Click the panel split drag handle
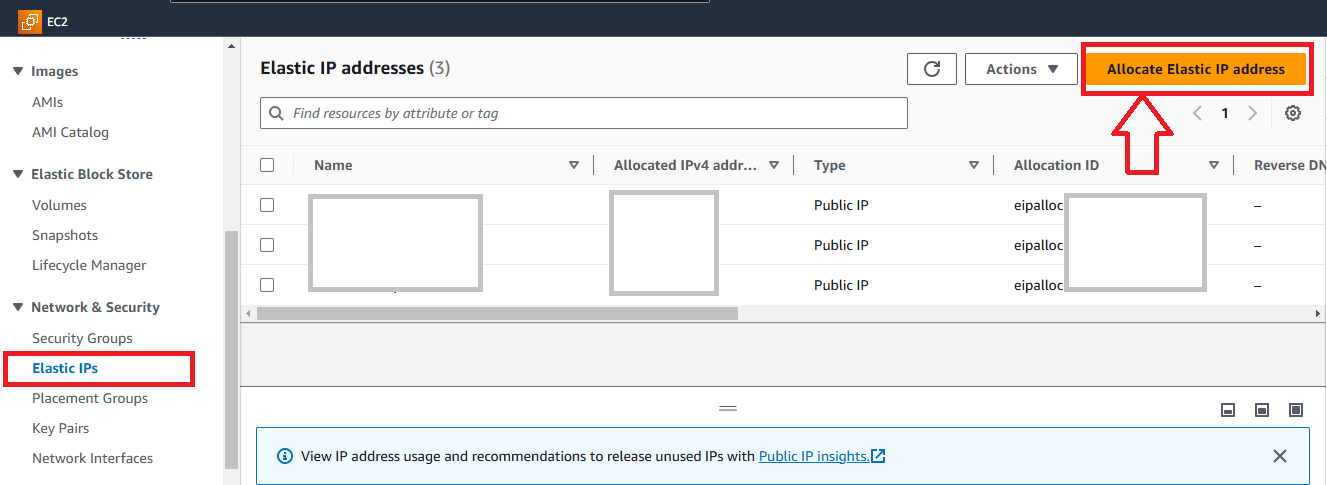Viewport: 1327px width, 485px height. point(728,409)
